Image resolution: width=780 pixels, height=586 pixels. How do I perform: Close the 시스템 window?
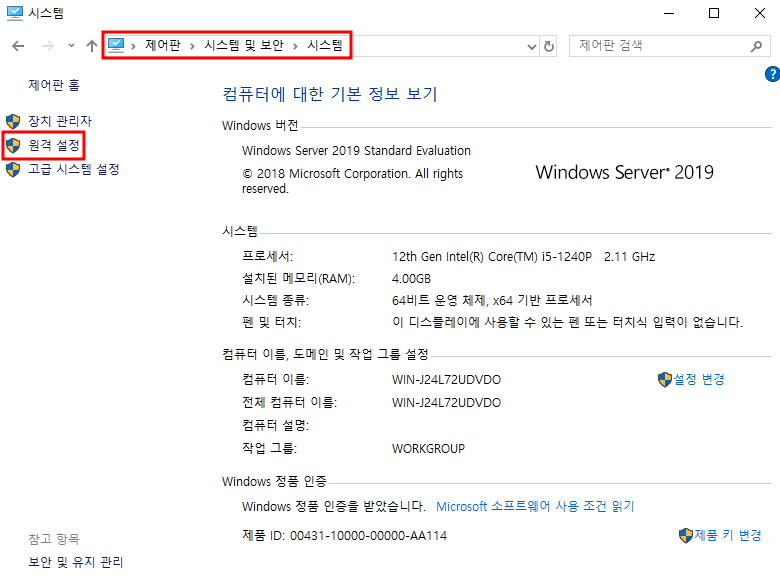click(x=760, y=13)
